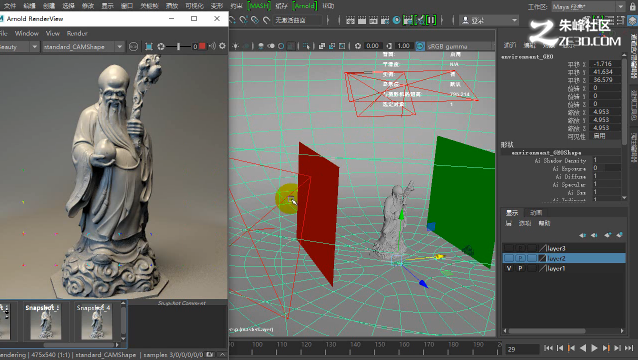Open the View menu in Arnold RenderView
This screenshot has width=638, height=360.
[x=52, y=33]
